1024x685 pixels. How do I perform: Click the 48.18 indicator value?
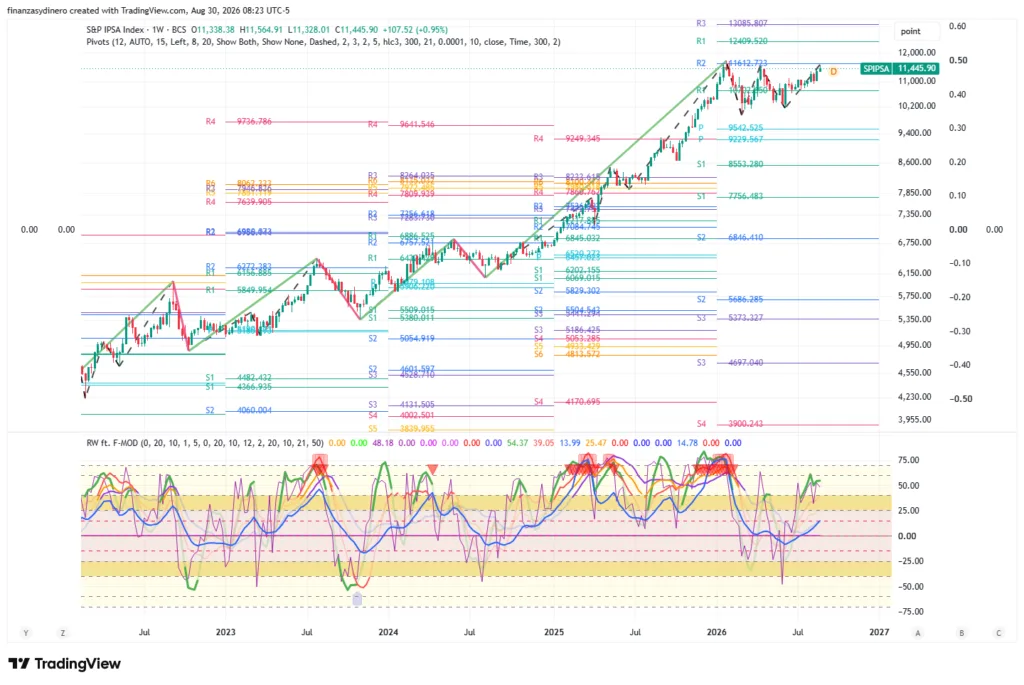[382, 443]
